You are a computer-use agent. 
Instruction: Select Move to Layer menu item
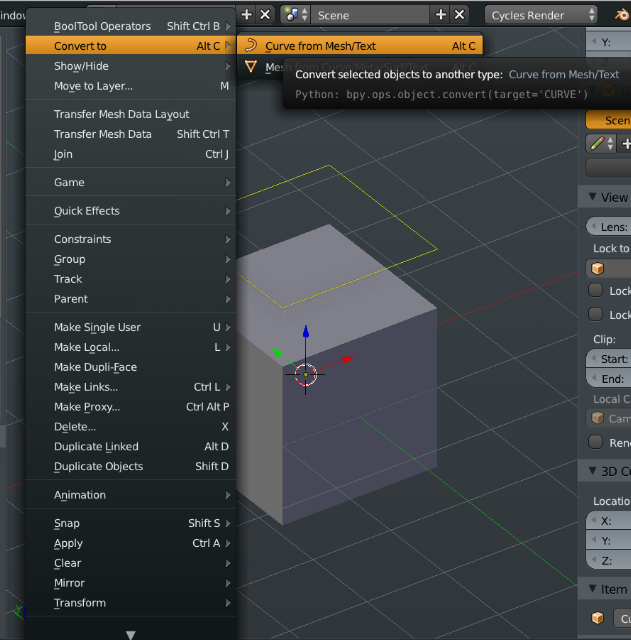pos(131,86)
